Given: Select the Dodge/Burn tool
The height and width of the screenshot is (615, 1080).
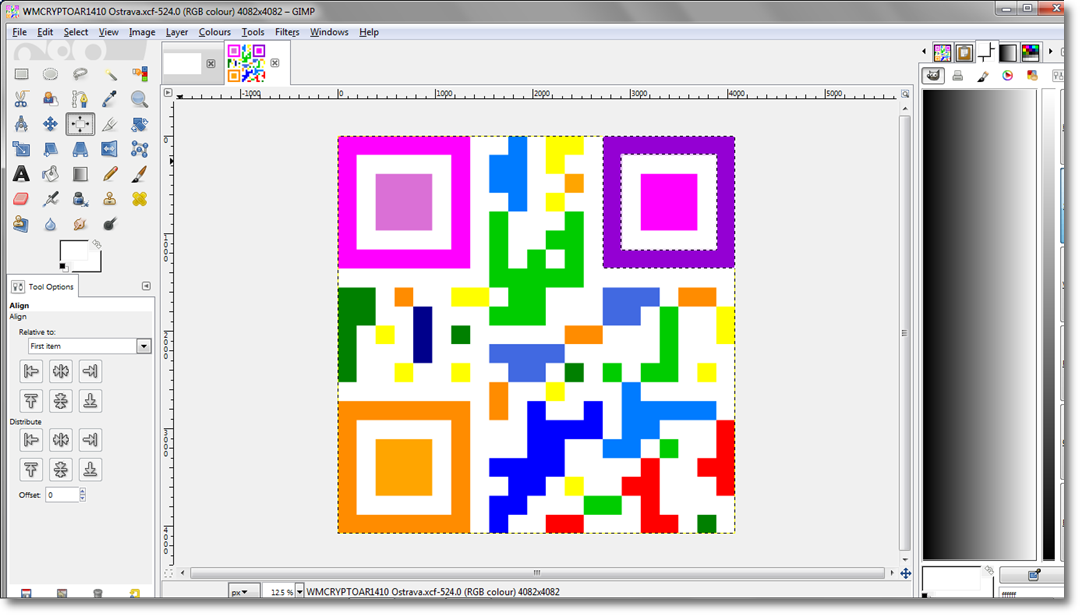Looking at the screenshot, I should click(110, 224).
